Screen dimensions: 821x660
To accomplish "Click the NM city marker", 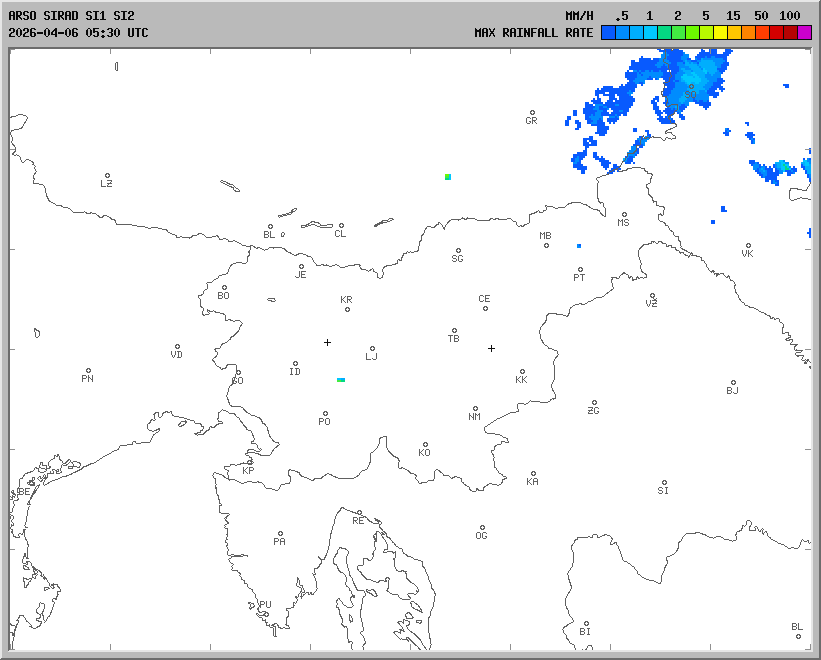I will [475, 409].
